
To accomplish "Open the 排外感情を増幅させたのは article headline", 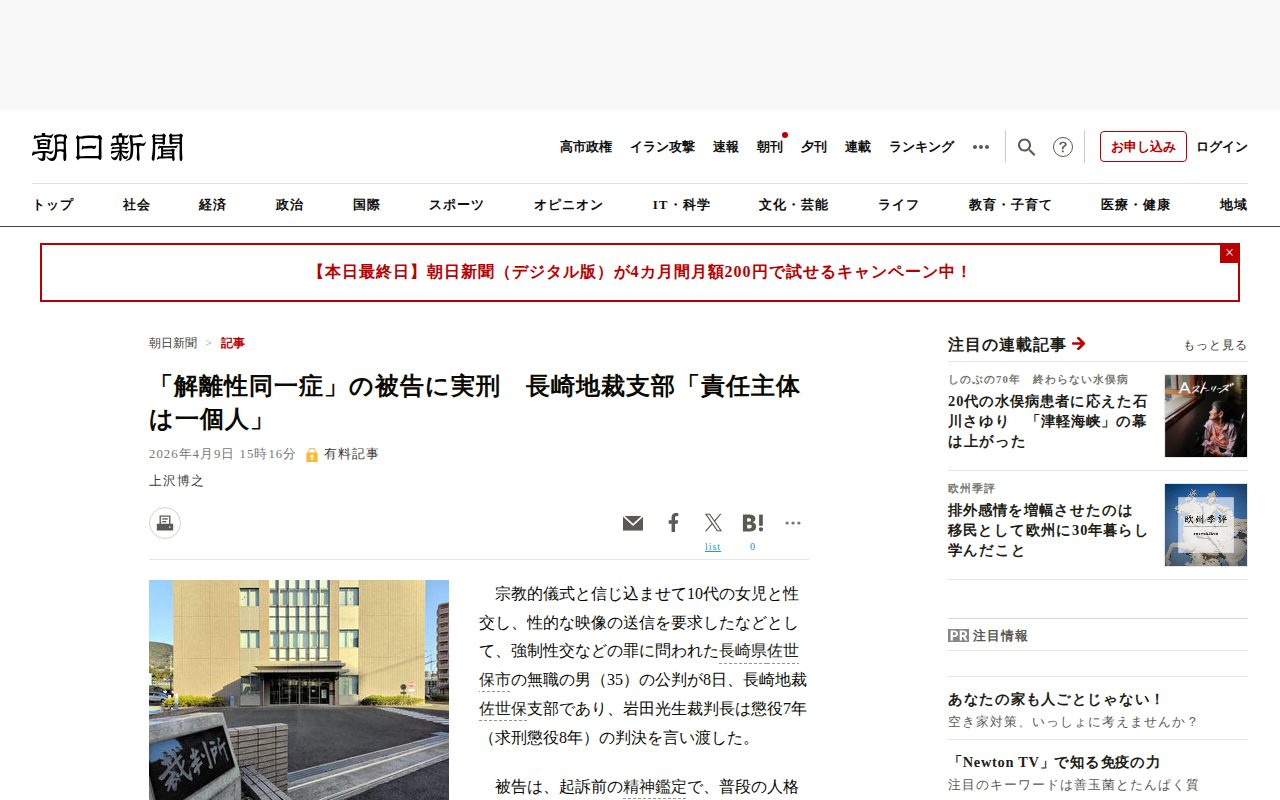I will click(1048, 530).
